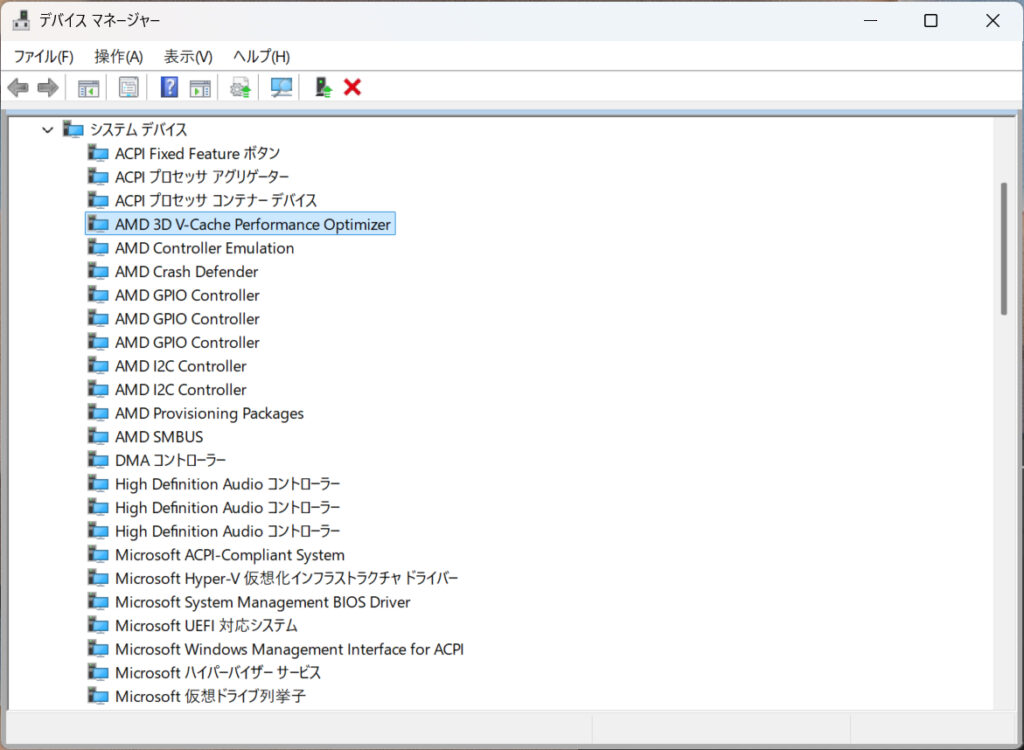1024x750 pixels.
Task: Select ACPI Fixed Feature ボタン
Action: click(197, 154)
